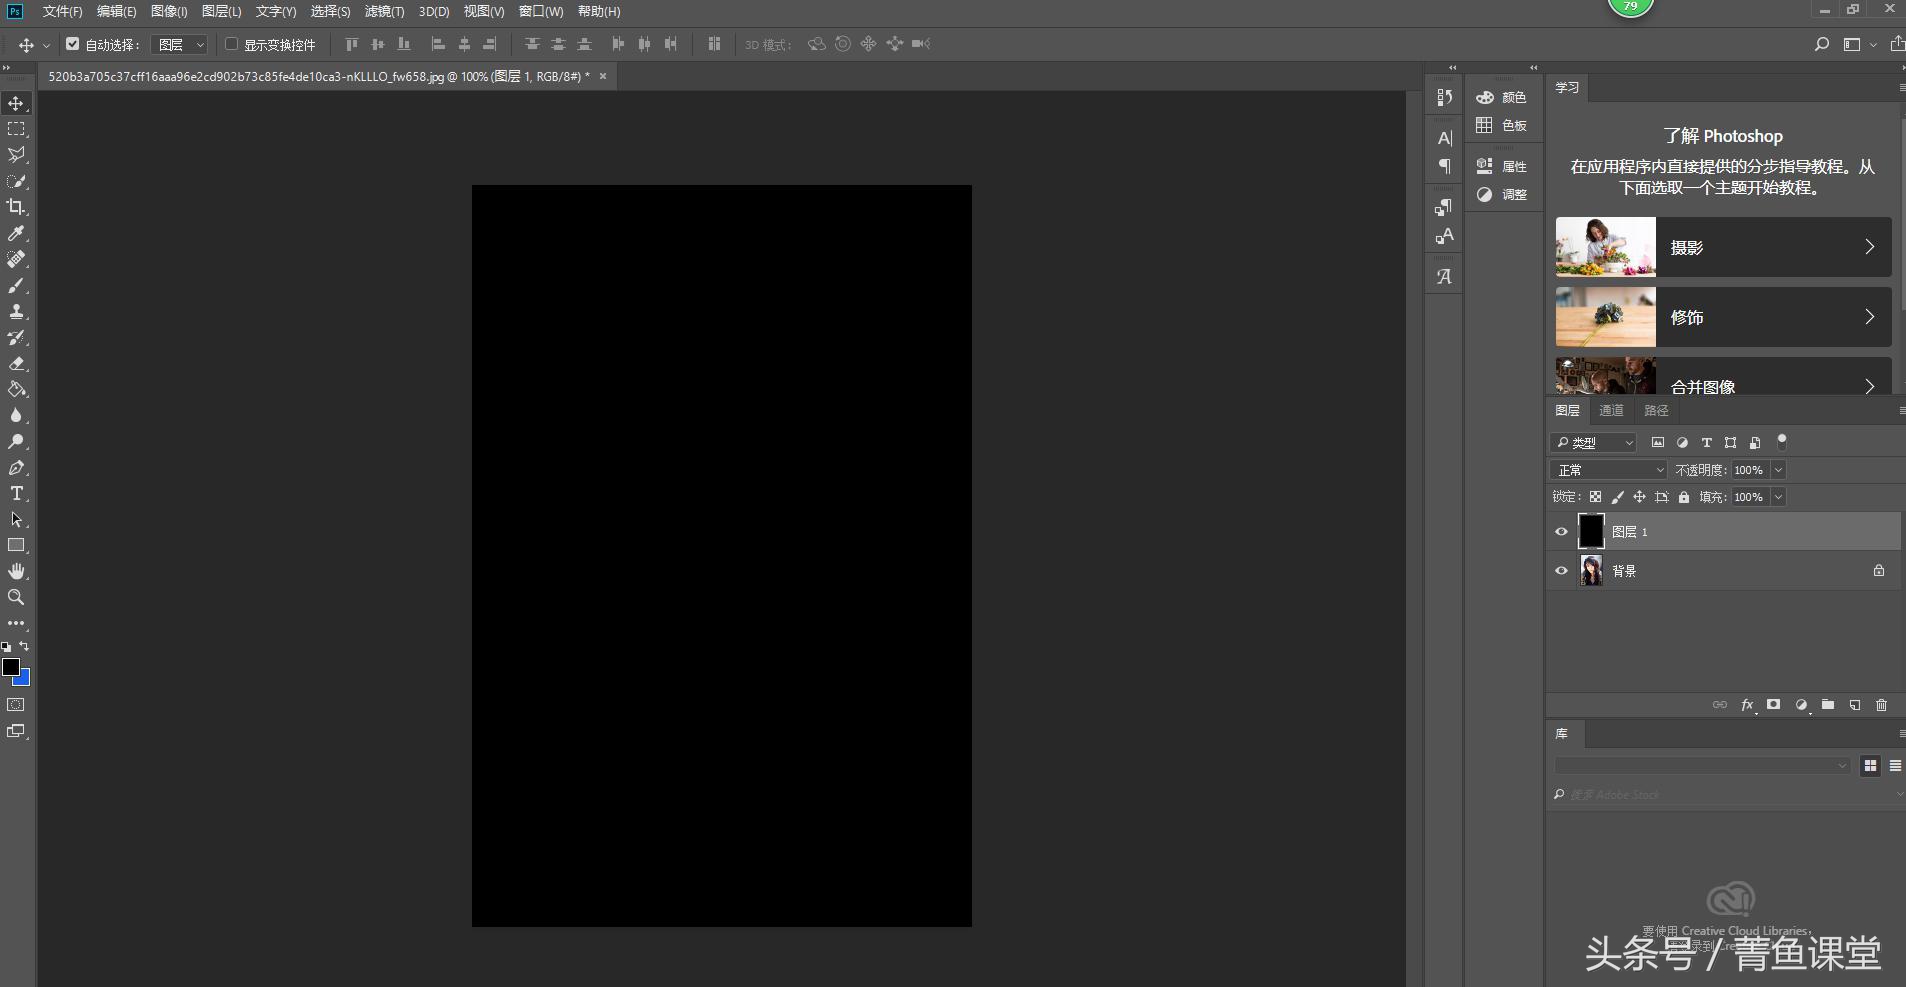Select the Eraser tool

(16, 364)
